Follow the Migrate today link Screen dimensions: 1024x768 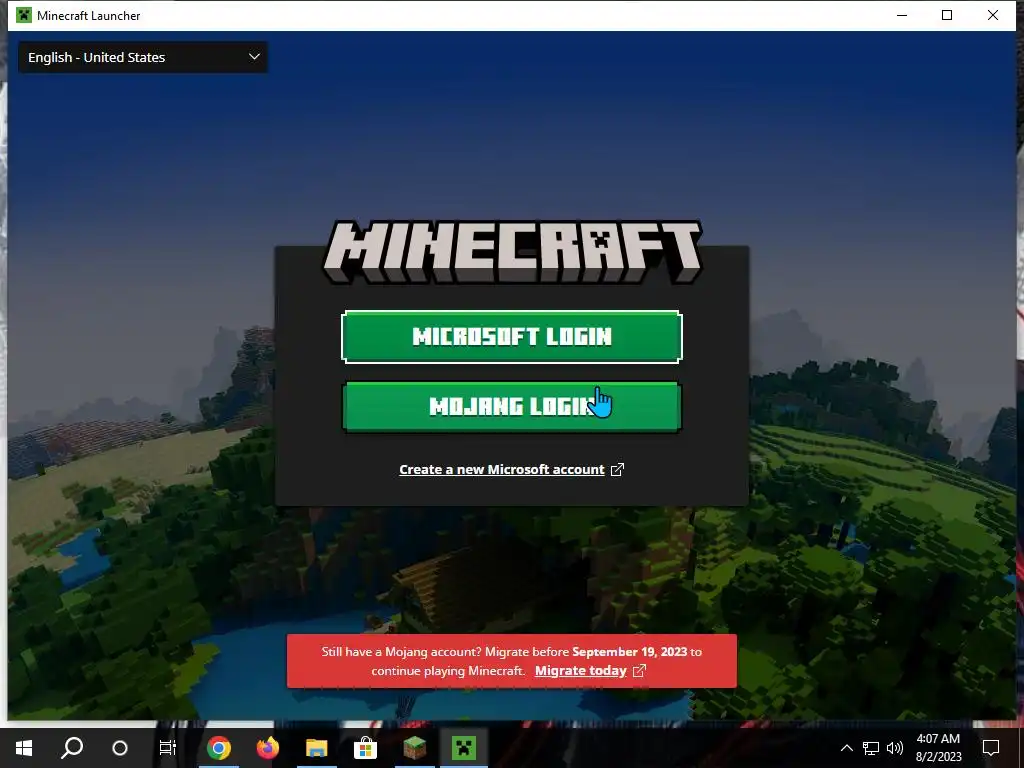(581, 671)
